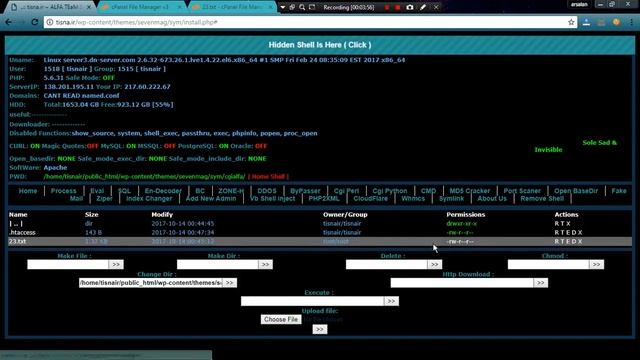This screenshot has width=640, height=360.
Task: Click the Execute command field
Action: coord(312,301)
